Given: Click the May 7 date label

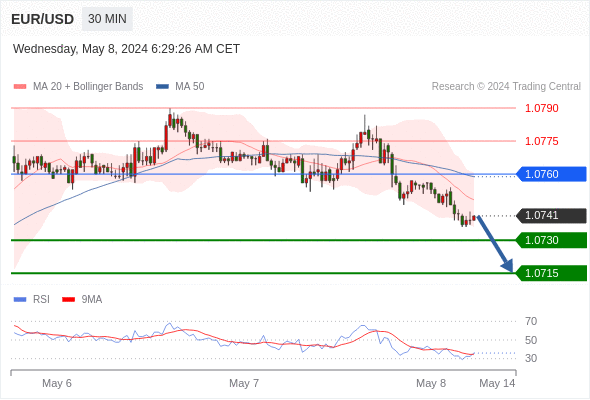Looking at the screenshot, I should pos(244,383).
